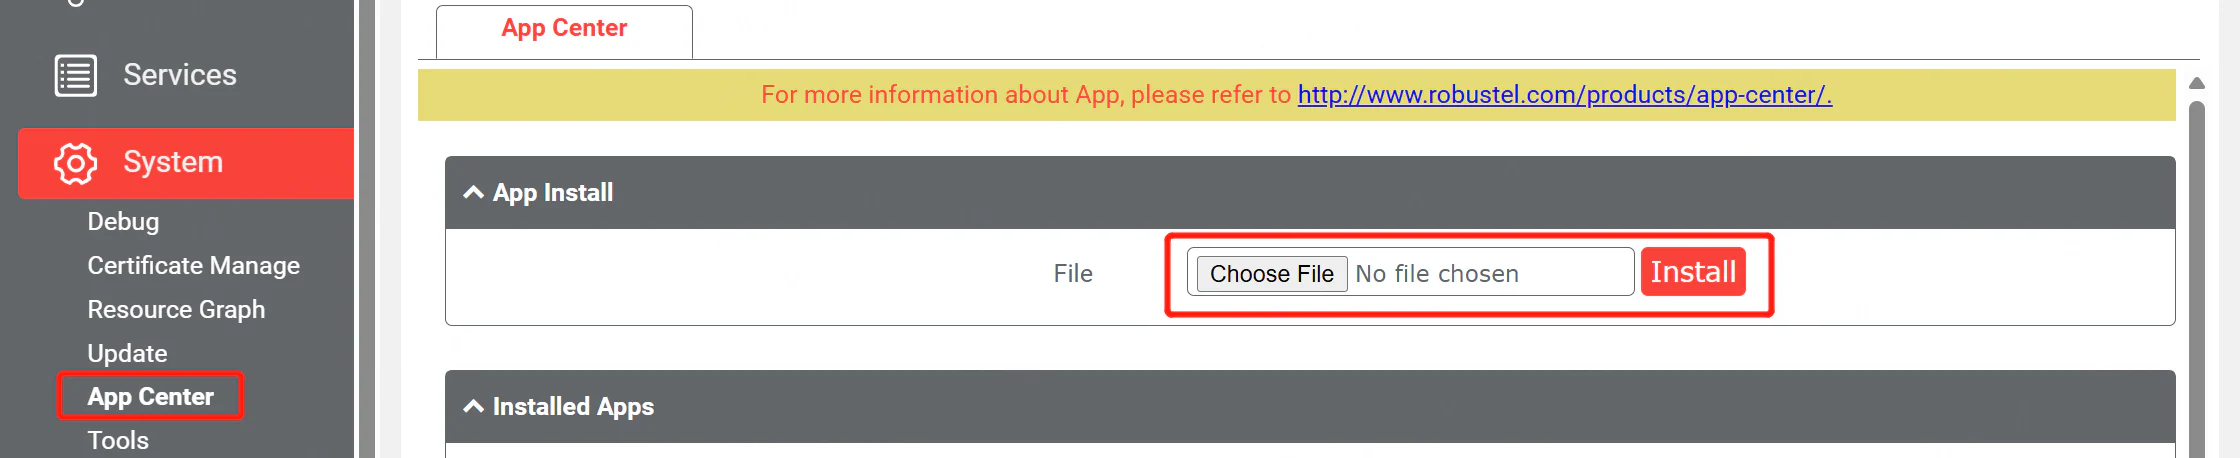Open Tools in the sidebar
Screen dimensions: 2240x458
pyautogui.click(x=118, y=441)
